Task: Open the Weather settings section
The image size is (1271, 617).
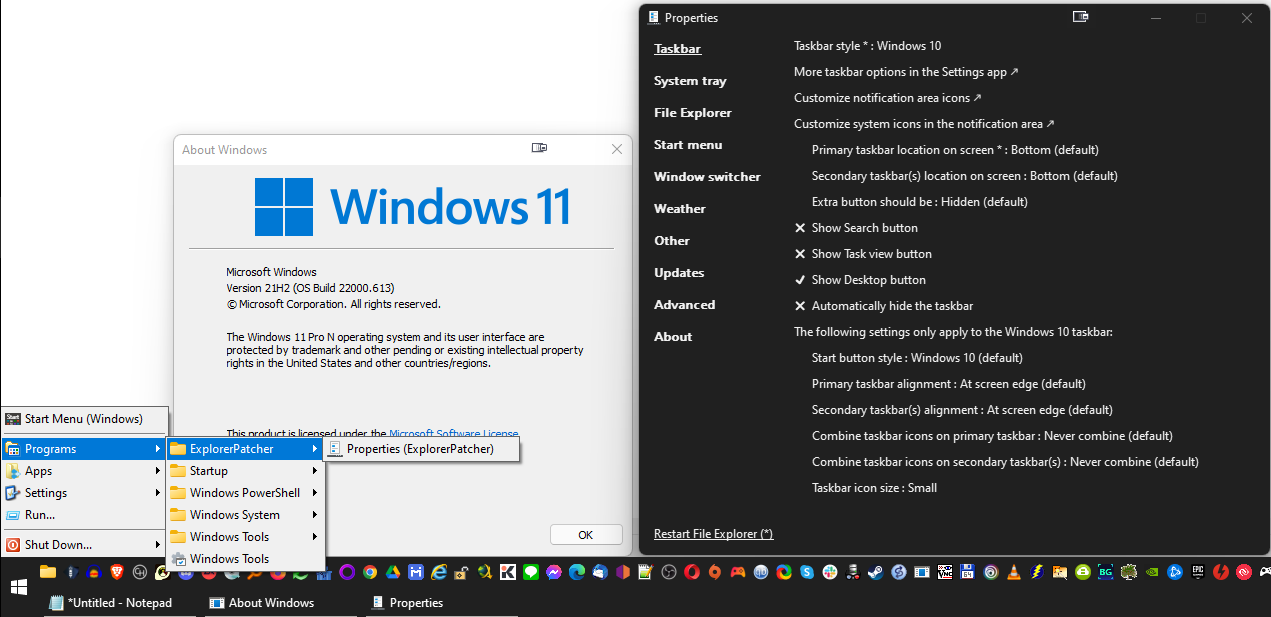Action: (680, 209)
